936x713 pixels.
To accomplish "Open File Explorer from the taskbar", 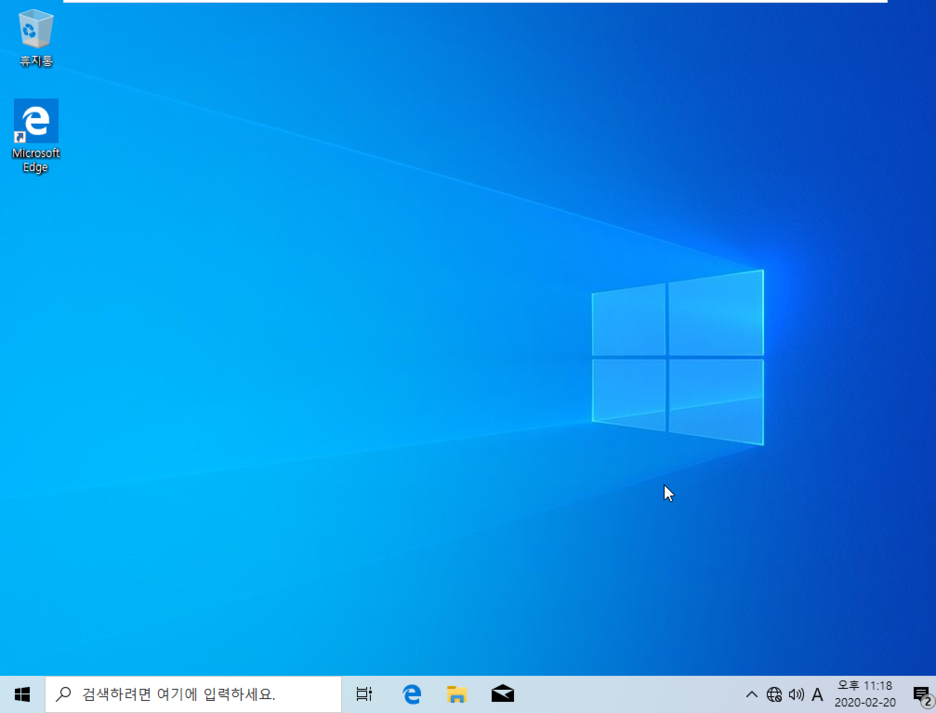I will (457, 694).
